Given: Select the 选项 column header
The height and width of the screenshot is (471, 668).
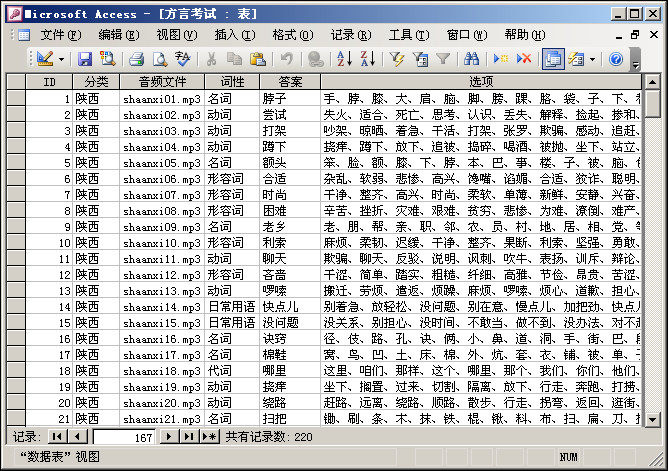Looking at the screenshot, I should (x=481, y=82).
